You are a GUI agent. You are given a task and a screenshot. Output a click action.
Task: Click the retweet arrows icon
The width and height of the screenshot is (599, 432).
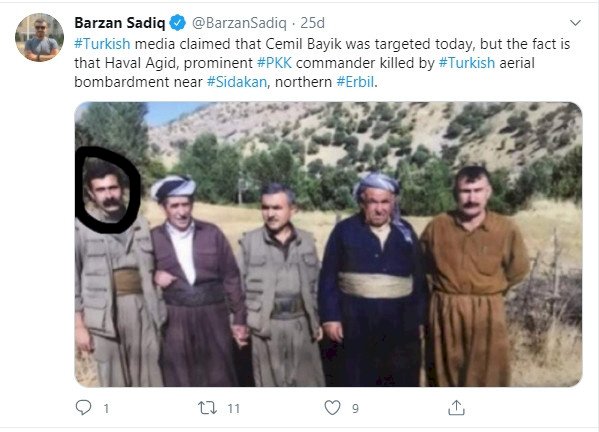(207, 408)
